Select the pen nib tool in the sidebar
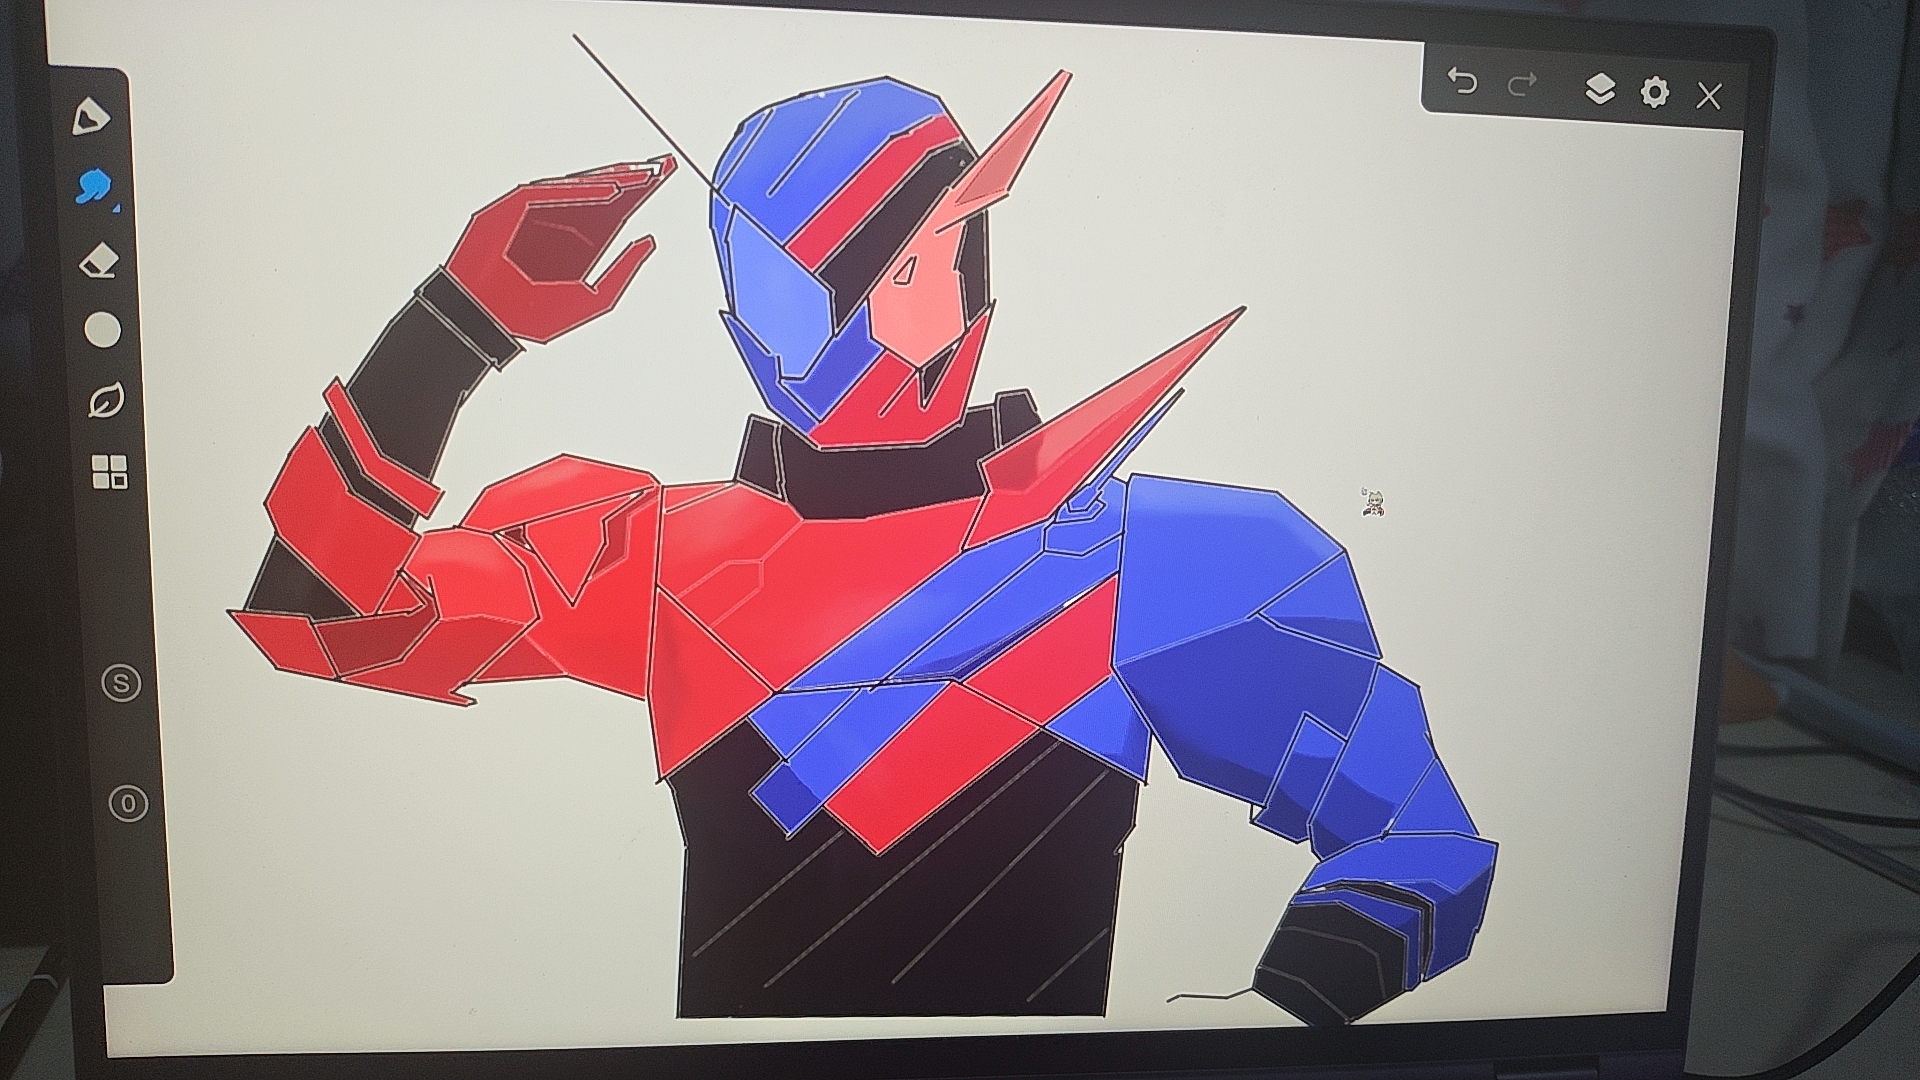 click(x=91, y=117)
